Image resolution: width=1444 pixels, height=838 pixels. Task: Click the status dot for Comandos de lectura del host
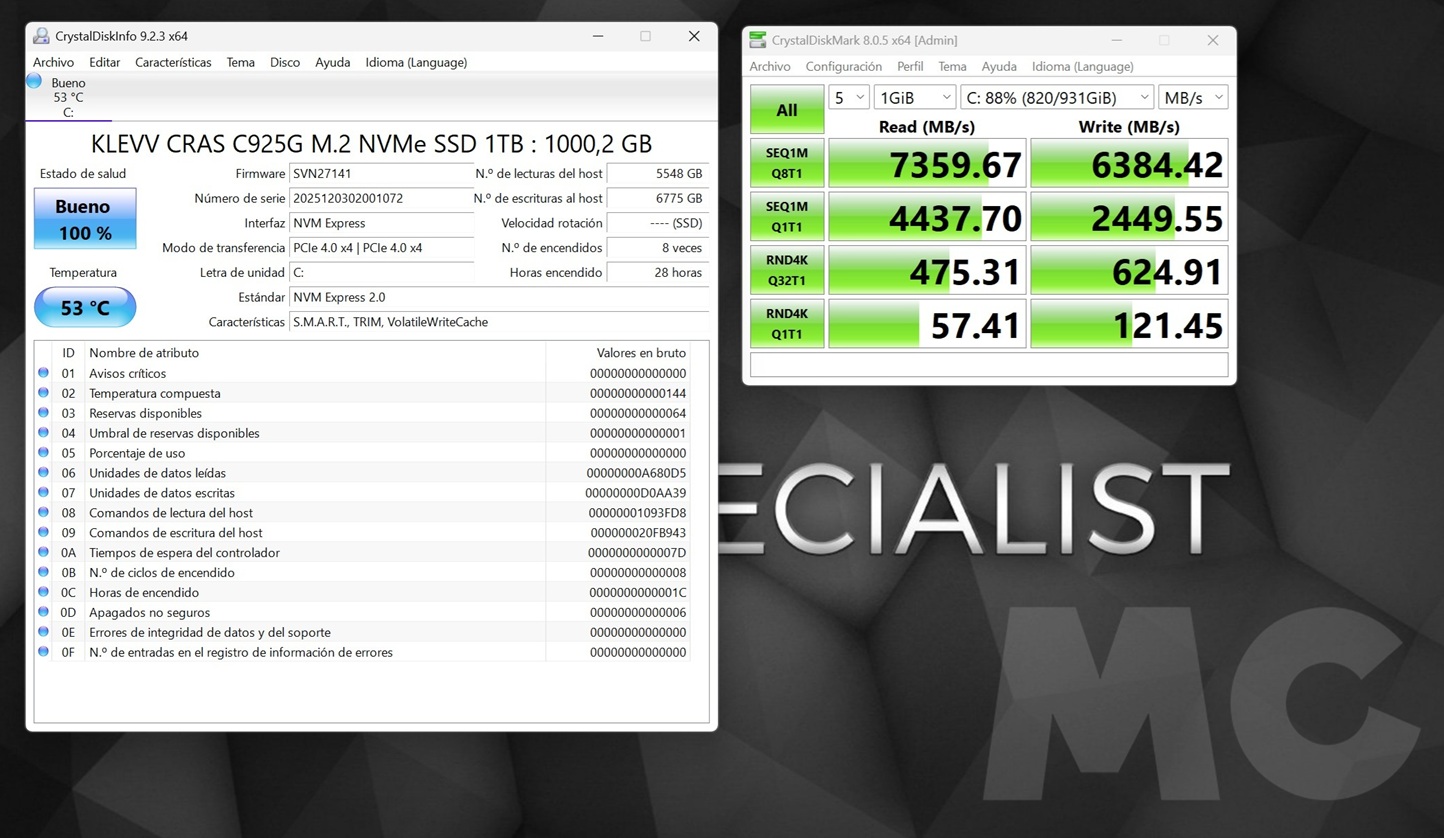pyautogui.click(x=43, y=513)
